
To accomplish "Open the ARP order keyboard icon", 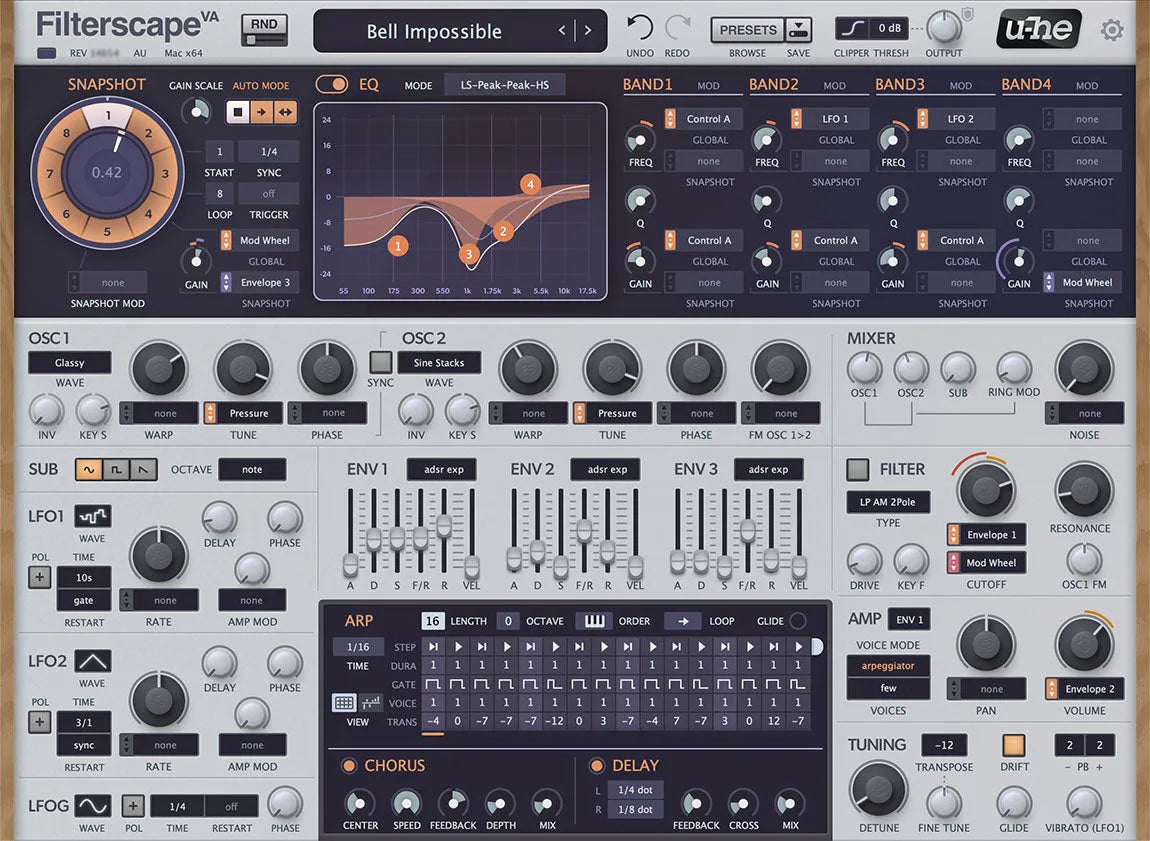I will click(x=596, y=621).
